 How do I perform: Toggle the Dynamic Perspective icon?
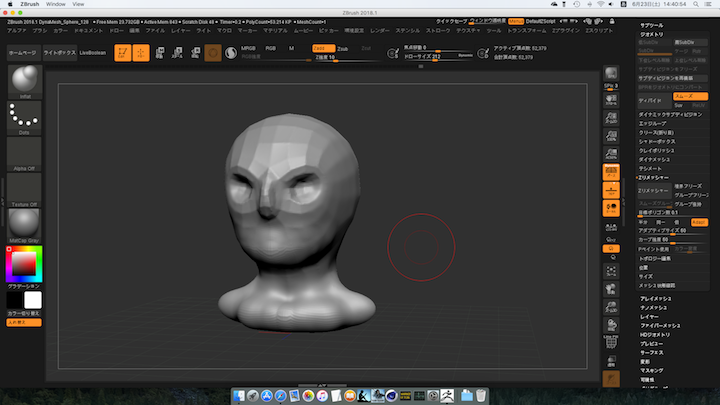coord(611,172)
